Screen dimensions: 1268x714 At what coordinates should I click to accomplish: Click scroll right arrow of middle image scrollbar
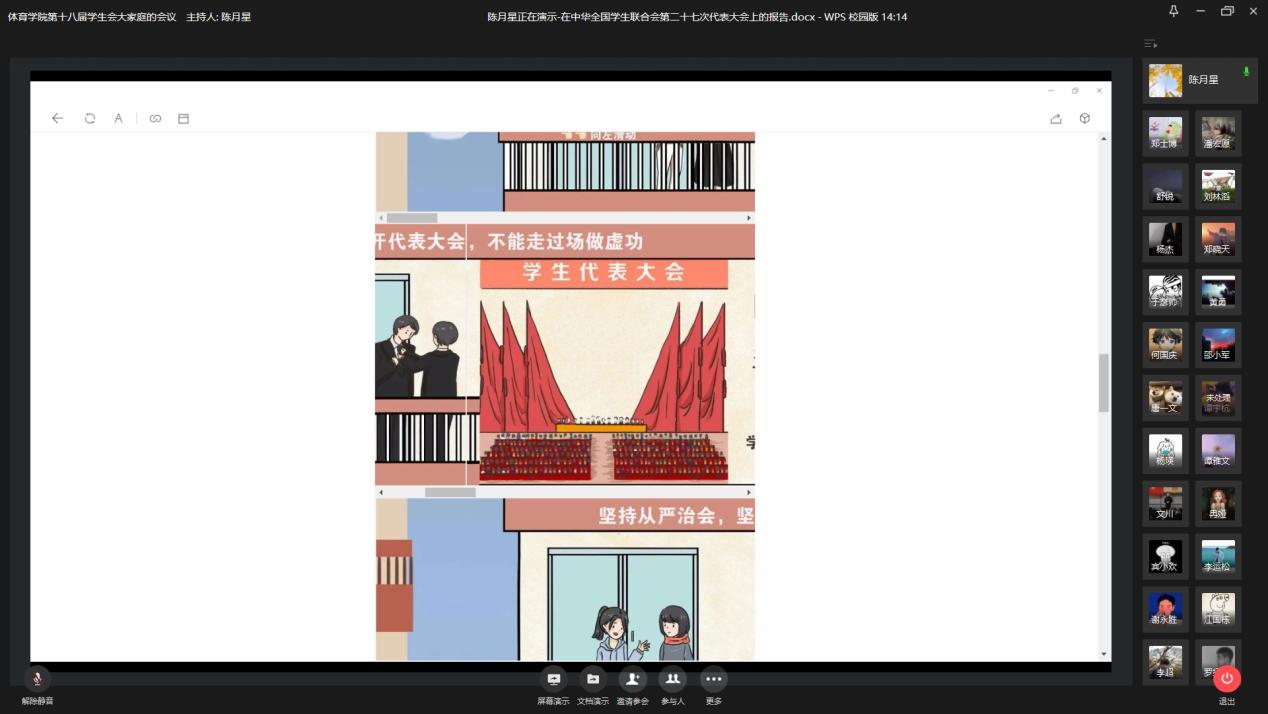tap(749, 492)
